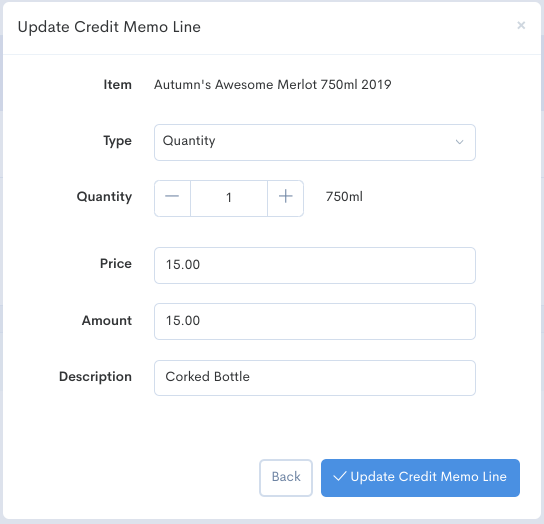Click the Autumn's Awesome Merlot item name

[x=273, y=85]
